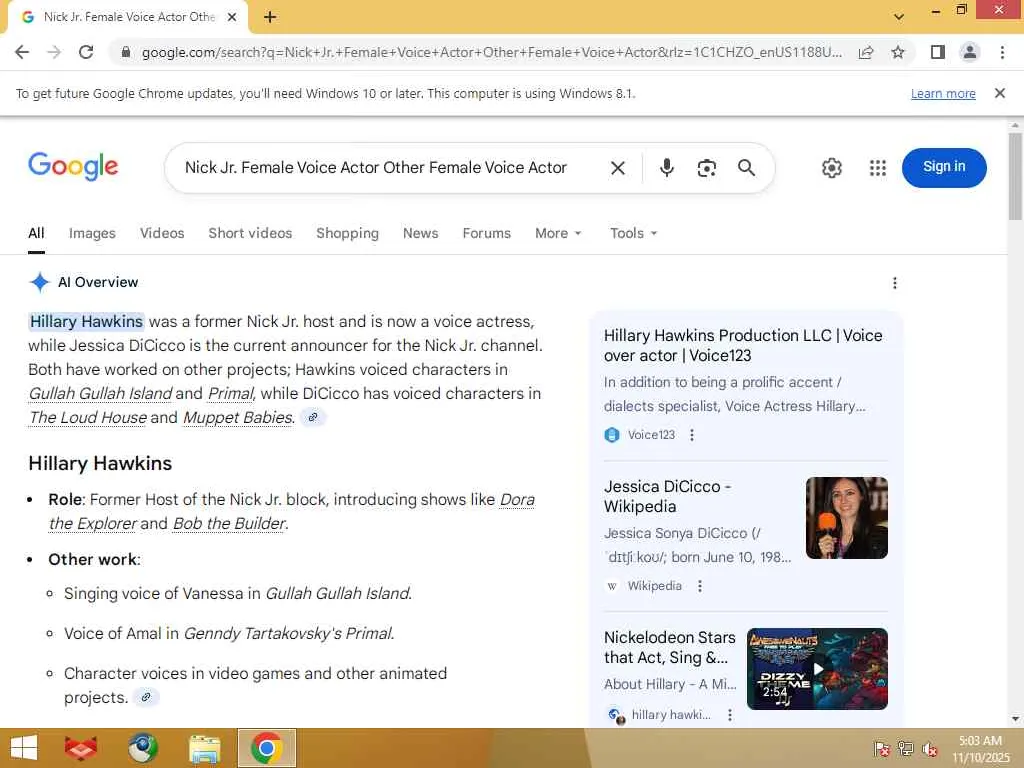Open Shopping results tab

(347, 233)
